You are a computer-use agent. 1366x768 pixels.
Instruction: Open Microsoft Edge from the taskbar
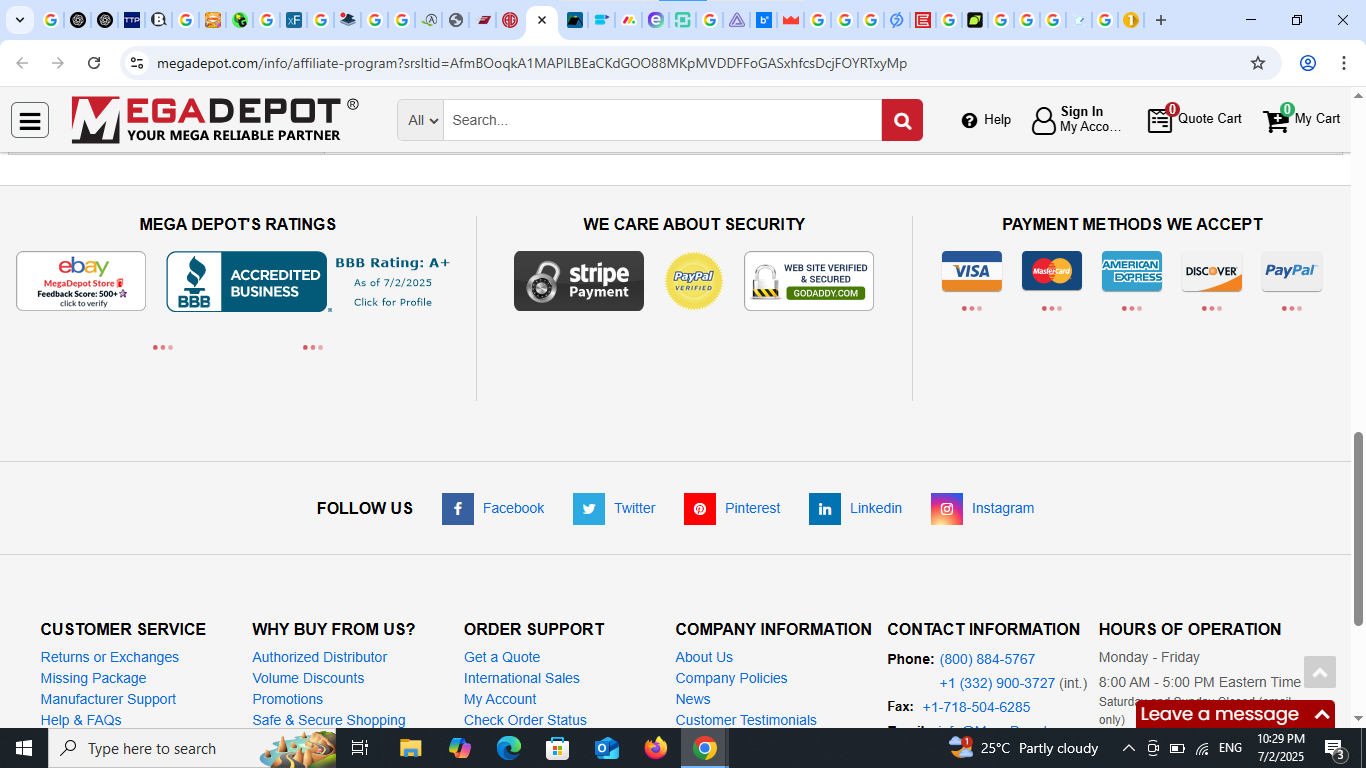point(509,748)
